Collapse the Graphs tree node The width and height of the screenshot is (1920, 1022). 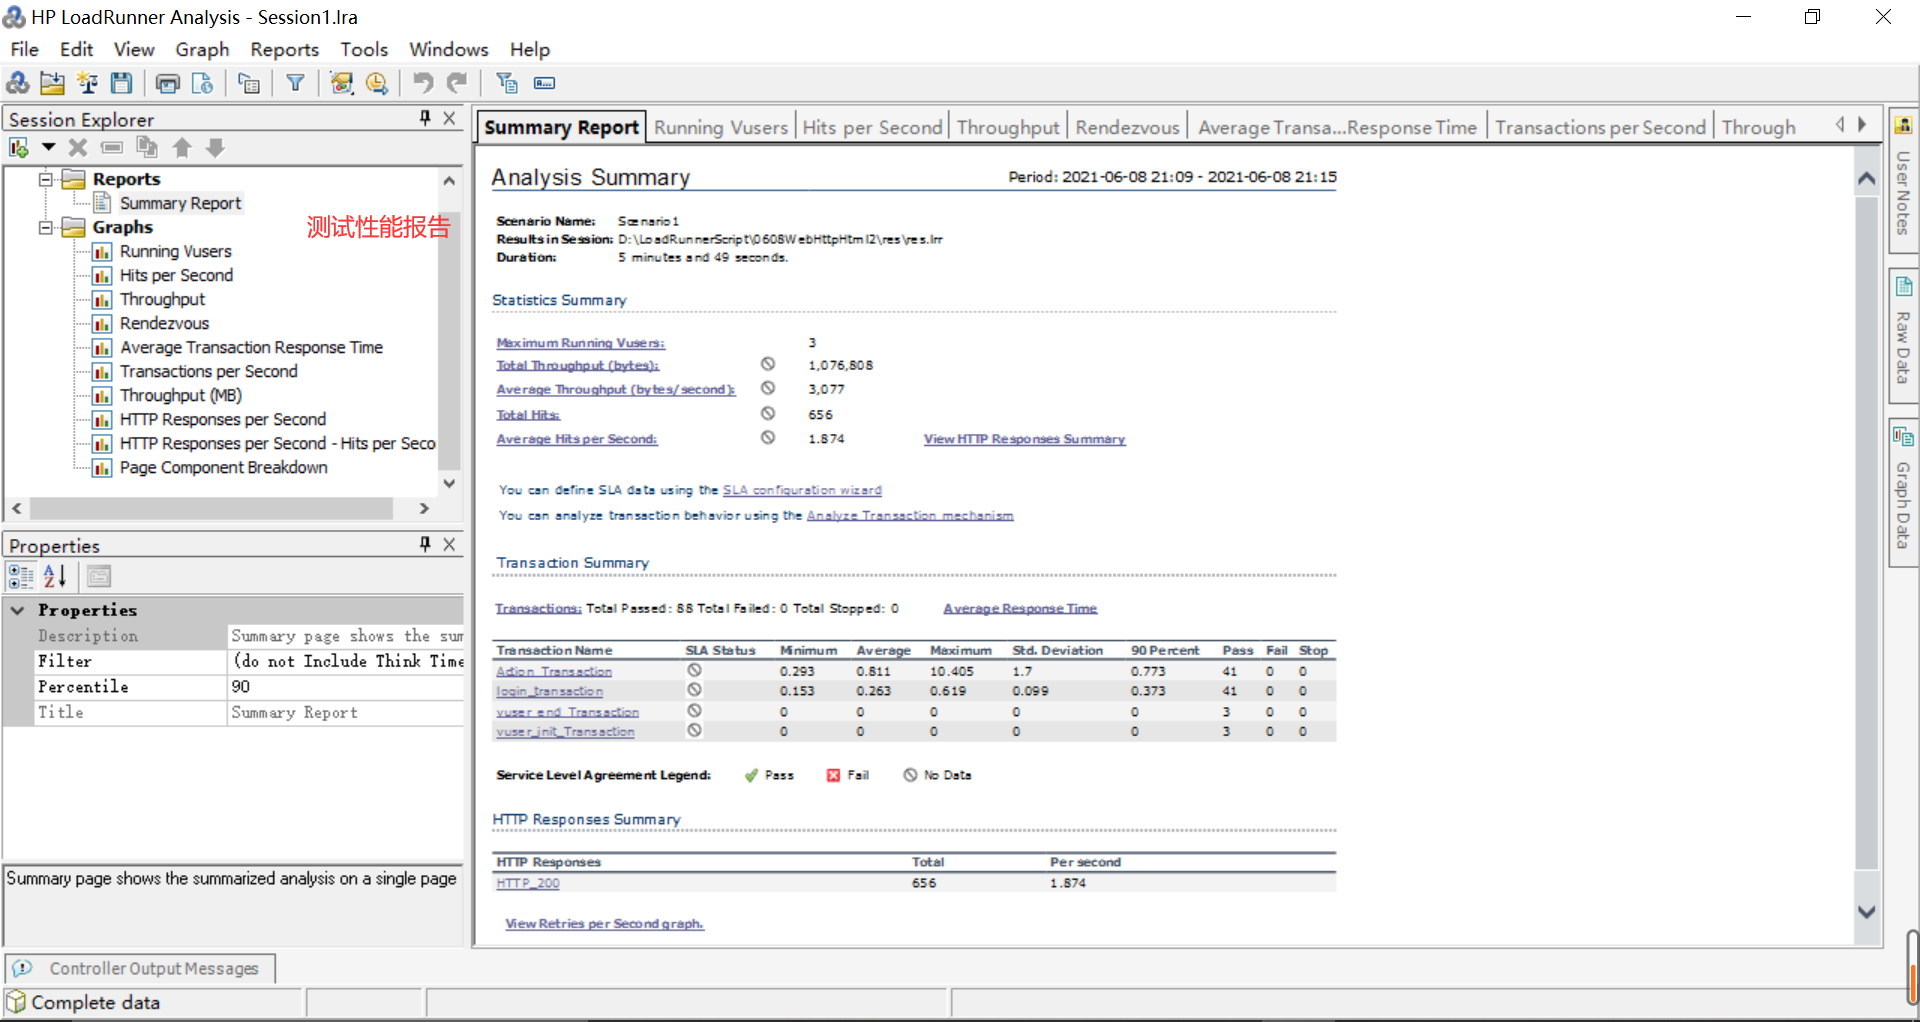pyautogui.click(x=45, y=227)
